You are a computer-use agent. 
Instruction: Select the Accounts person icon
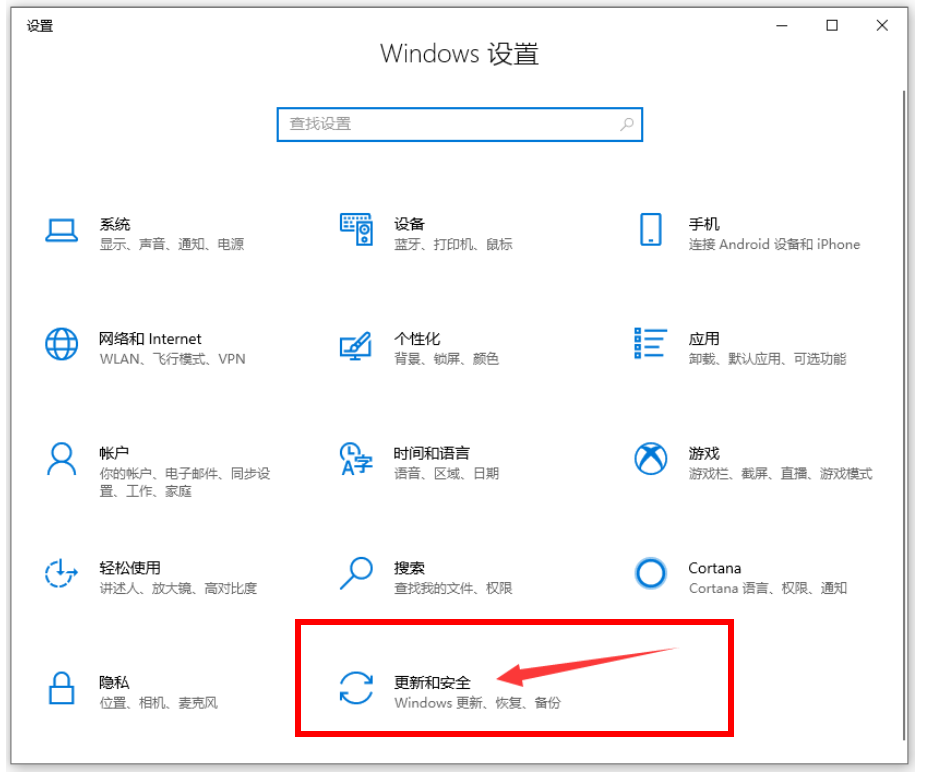click(x=61, y=459)
